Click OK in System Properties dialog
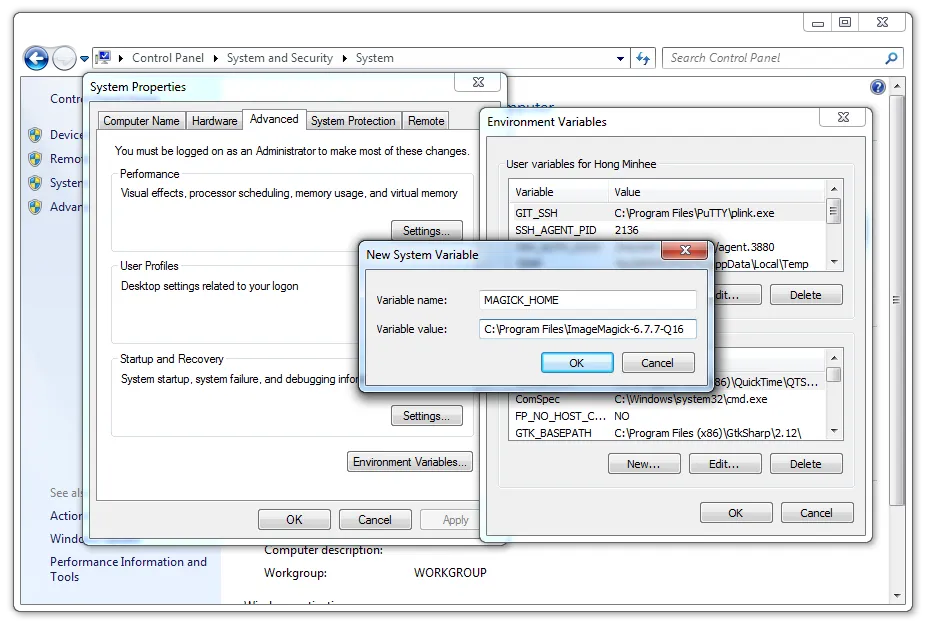The image size is (930, 631). click(294, 520)
